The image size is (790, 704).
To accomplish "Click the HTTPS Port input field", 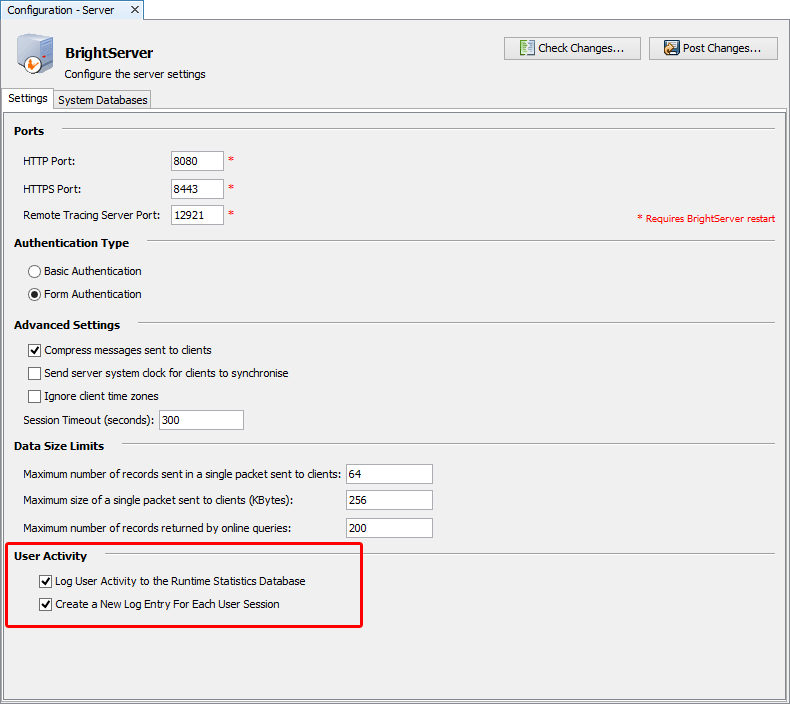I will click(x=197, y=189).
